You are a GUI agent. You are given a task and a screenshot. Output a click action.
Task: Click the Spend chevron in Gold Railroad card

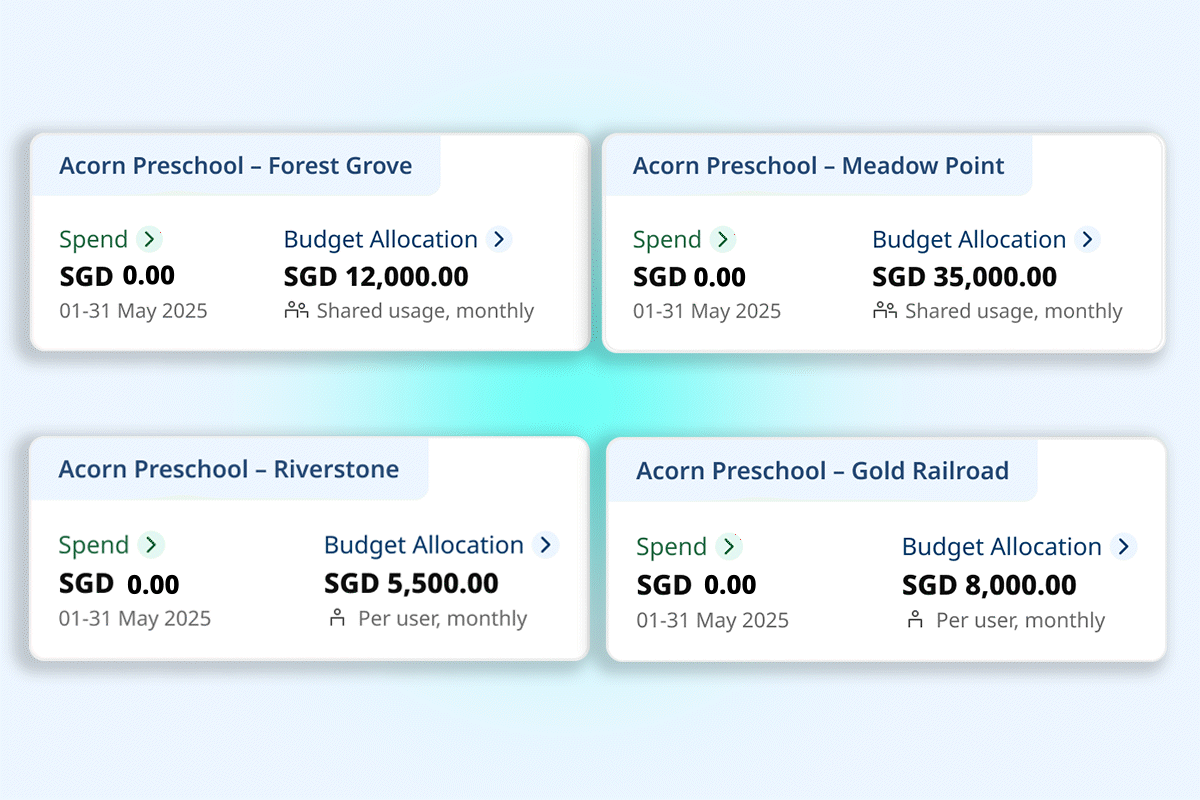point(729,547)
